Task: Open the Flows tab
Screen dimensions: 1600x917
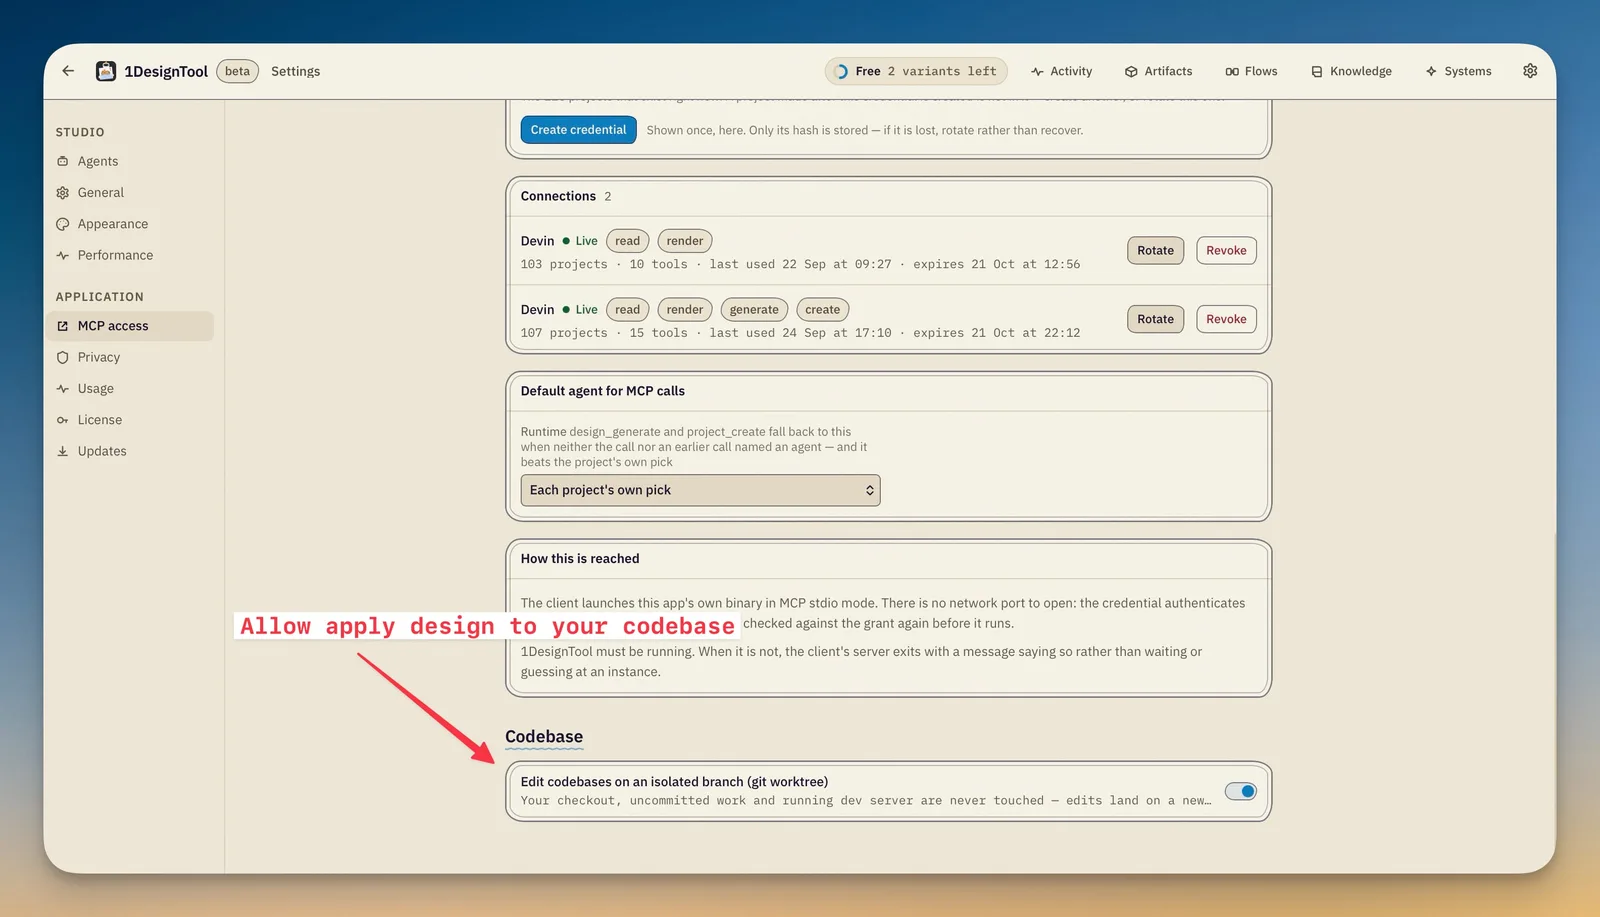Action: [1252, 72]
